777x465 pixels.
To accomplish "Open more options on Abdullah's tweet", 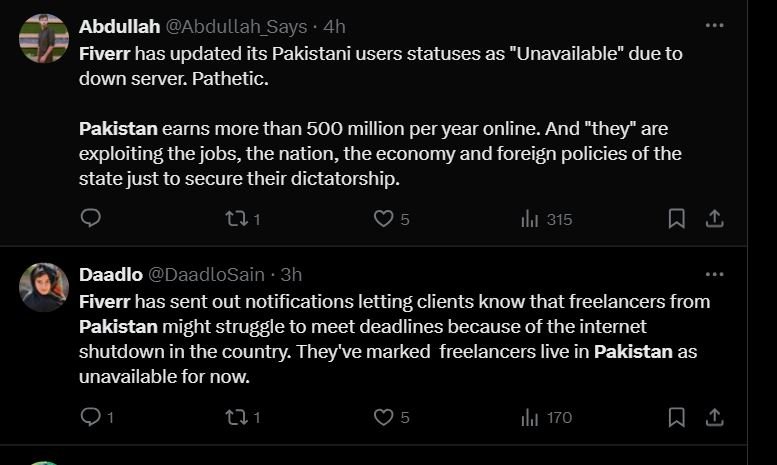I will (x=714, y=26).
